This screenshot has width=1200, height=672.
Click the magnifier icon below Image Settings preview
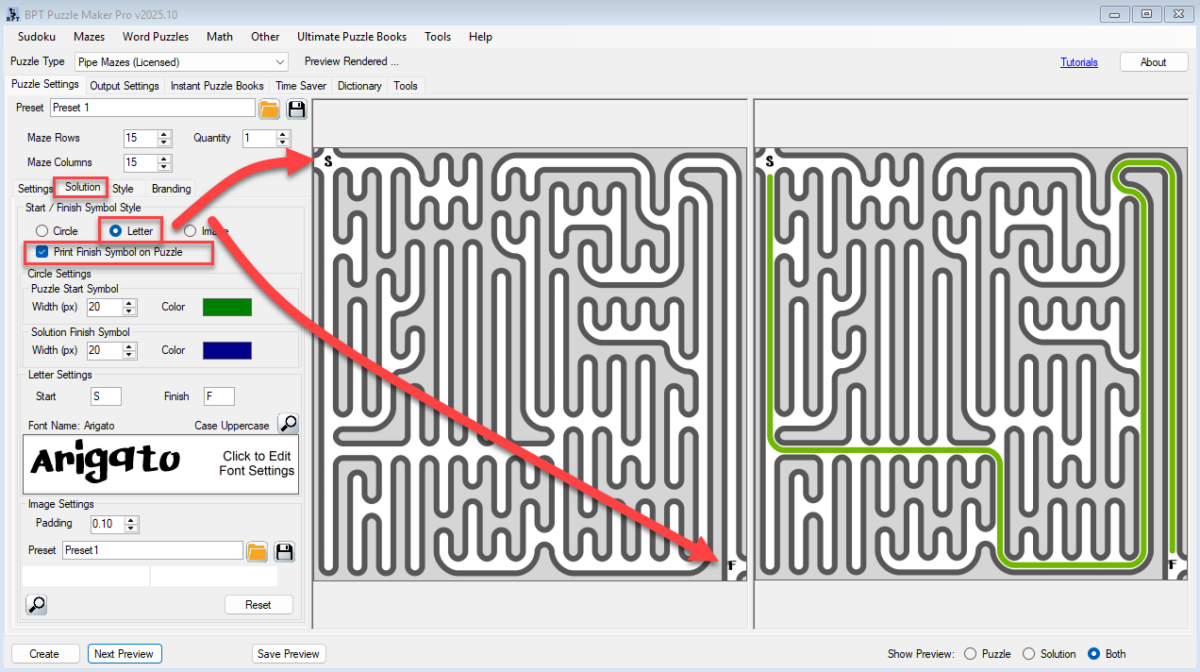36,604
